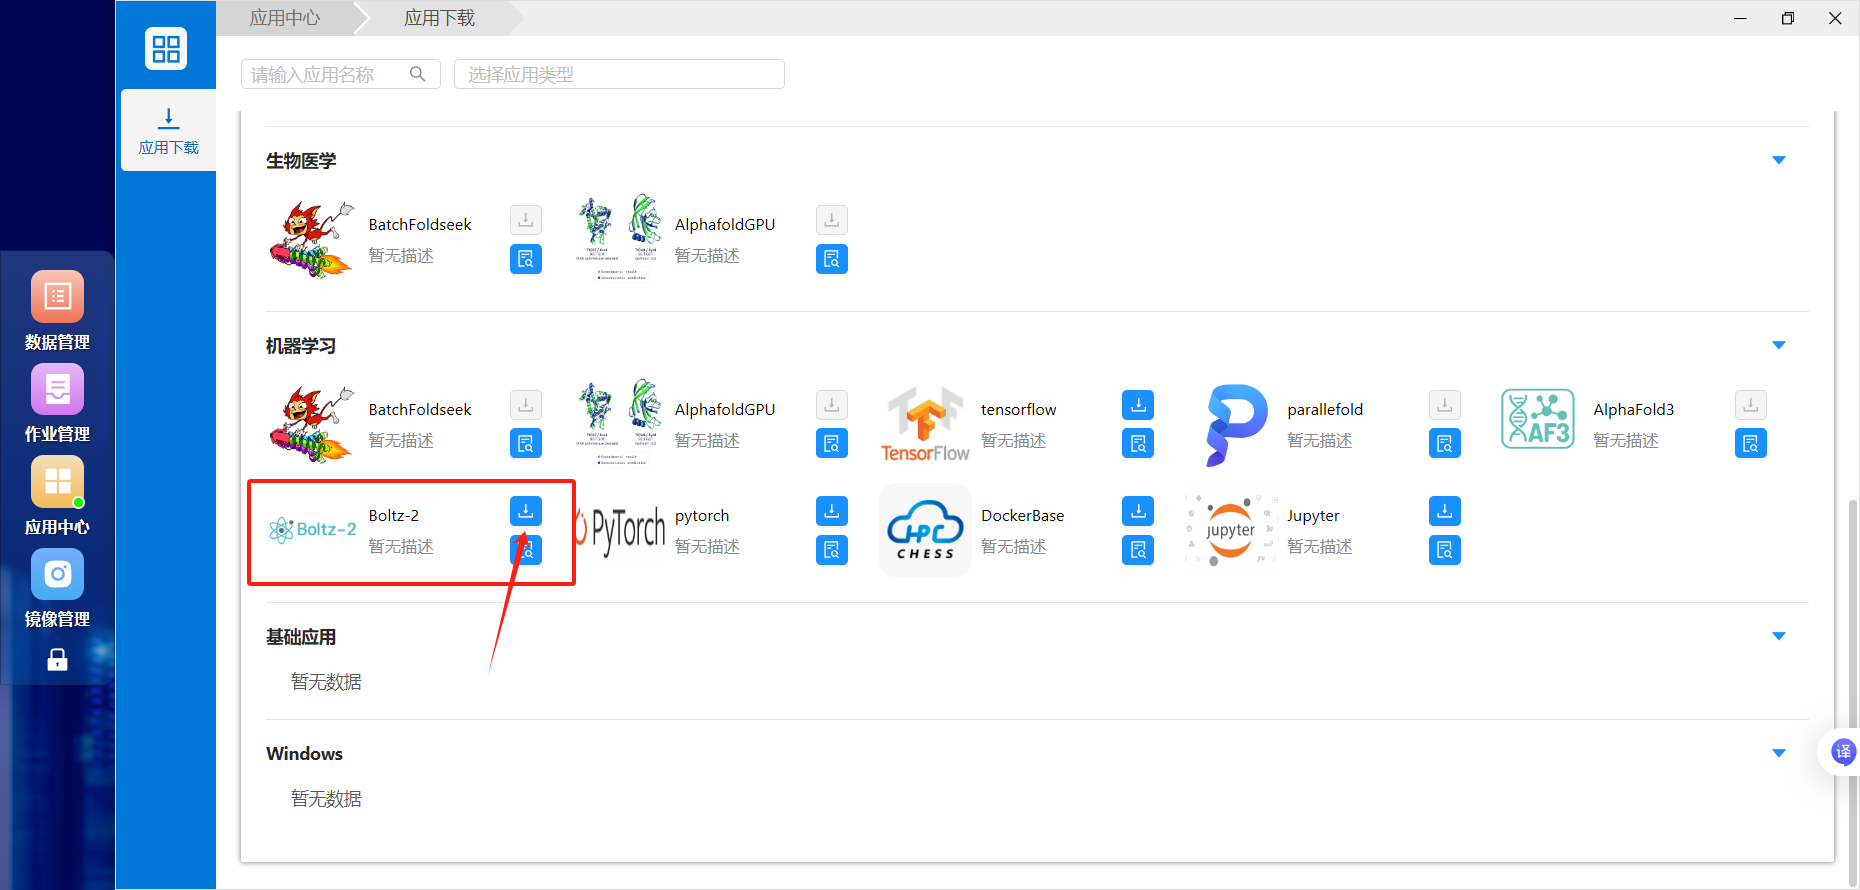The height and width of the screenshot is (890, 1860).
Task: Collapse the Windows section arrow
Action: (1778, 753)
